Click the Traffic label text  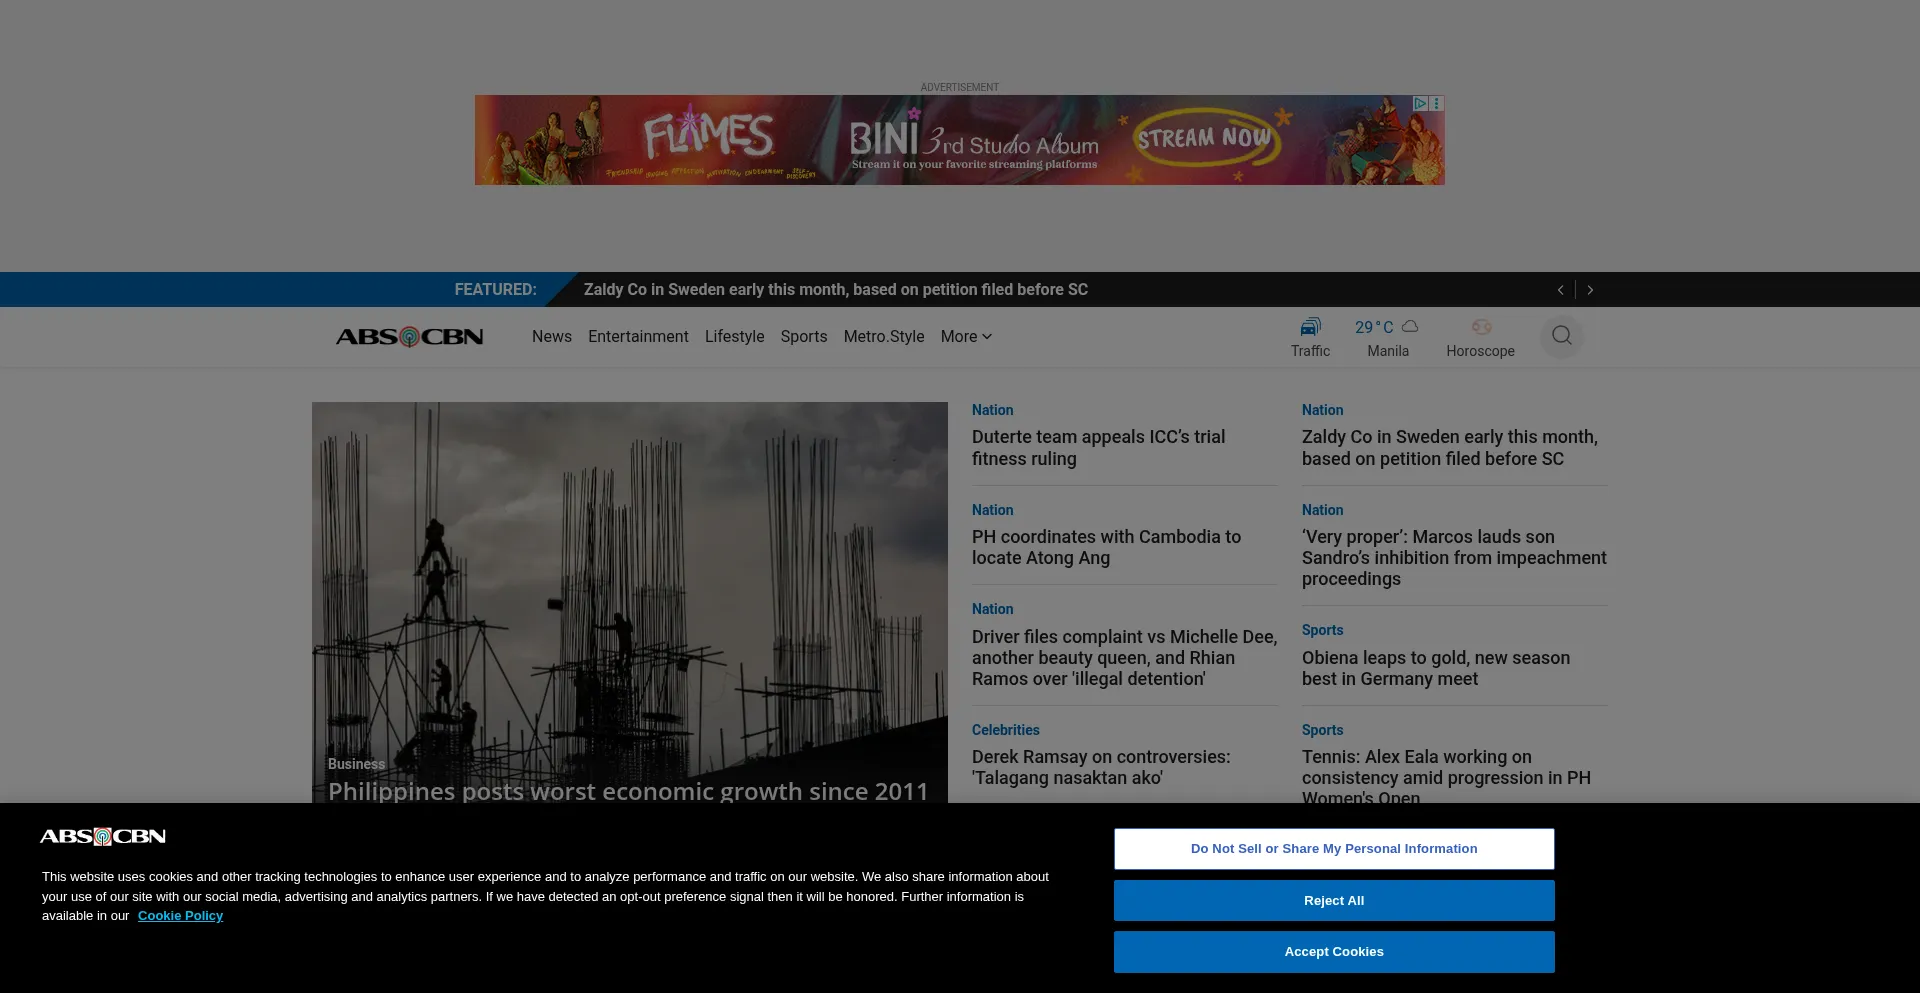[1310, 351]
